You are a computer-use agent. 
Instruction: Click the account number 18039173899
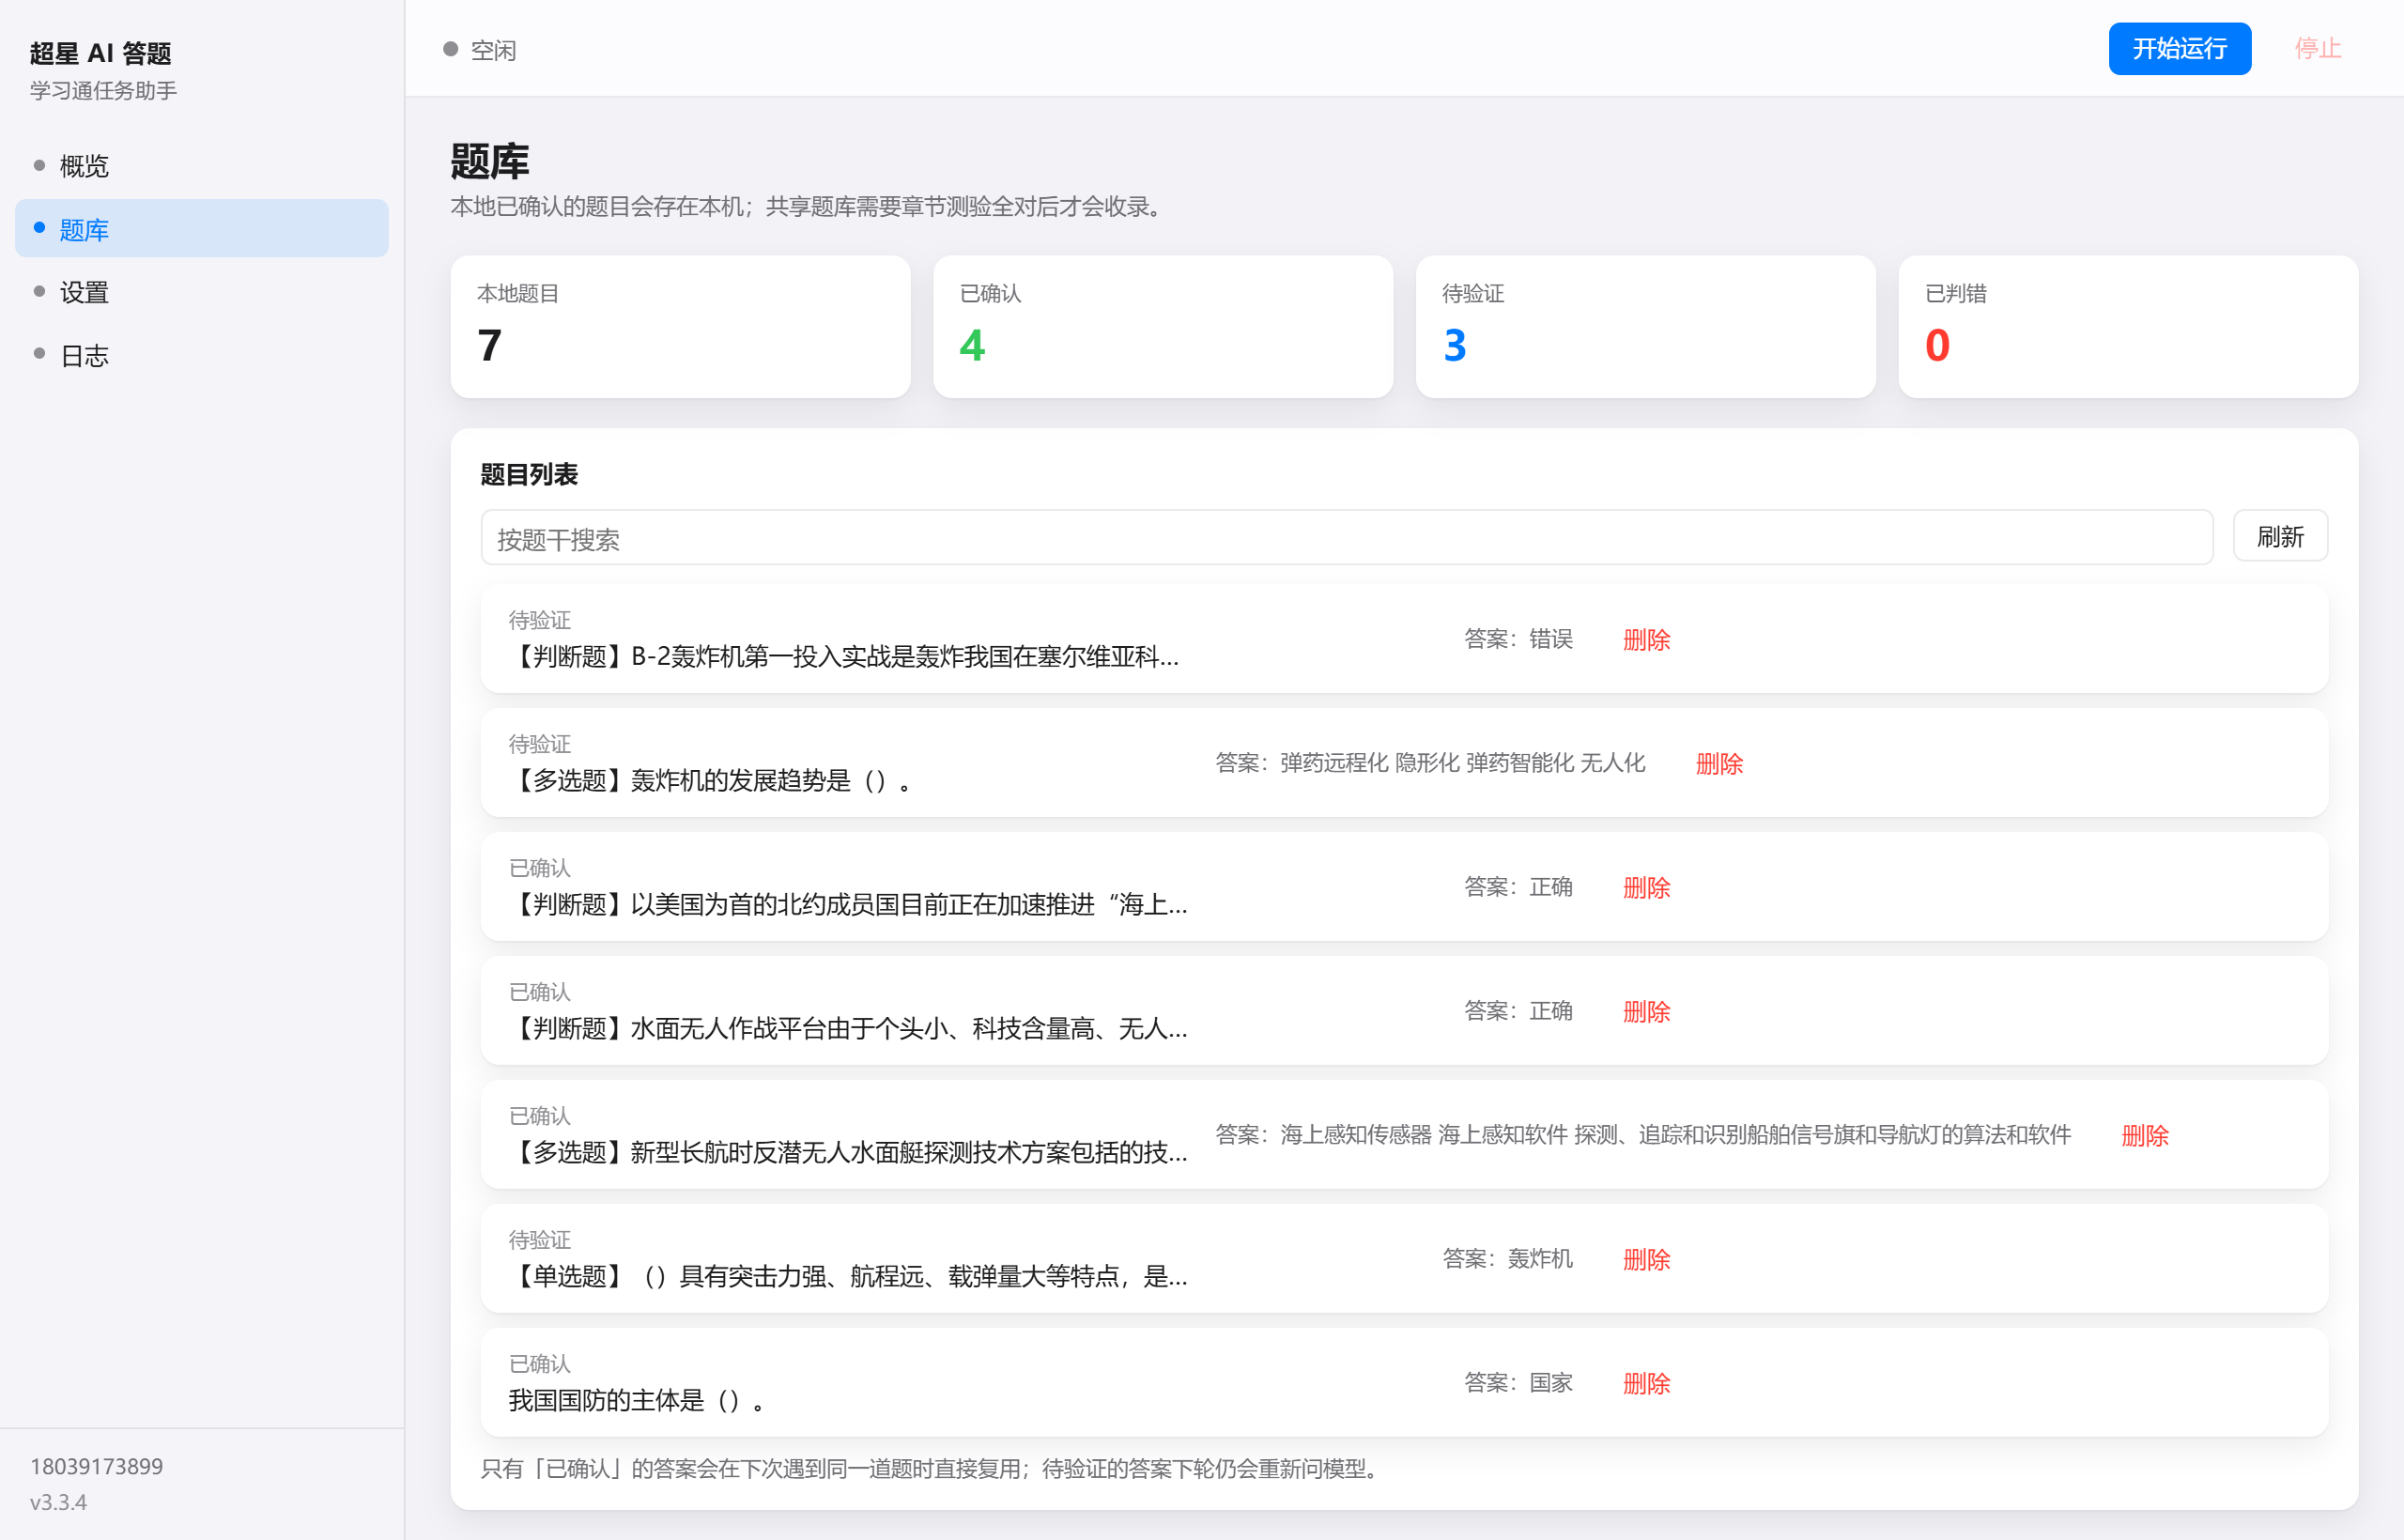point(96,1466)
